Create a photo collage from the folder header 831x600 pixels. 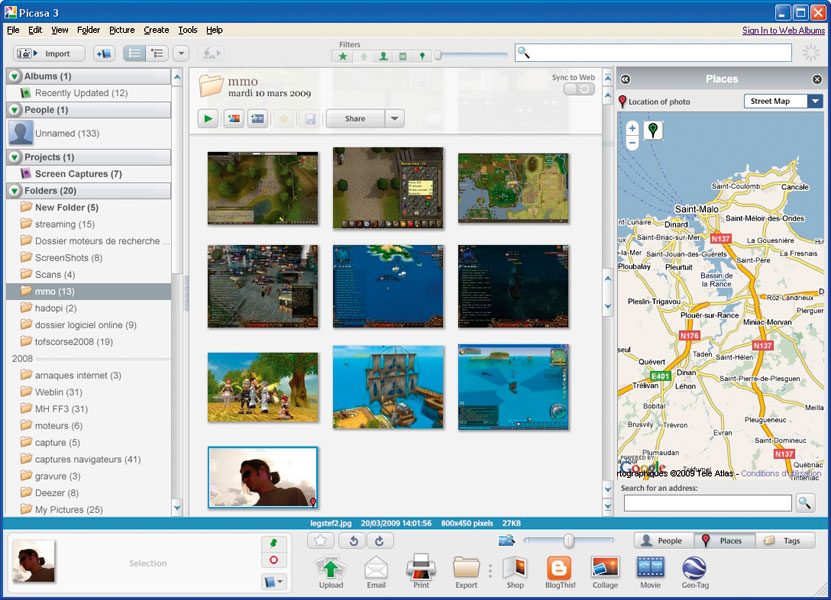pos(233,119)
